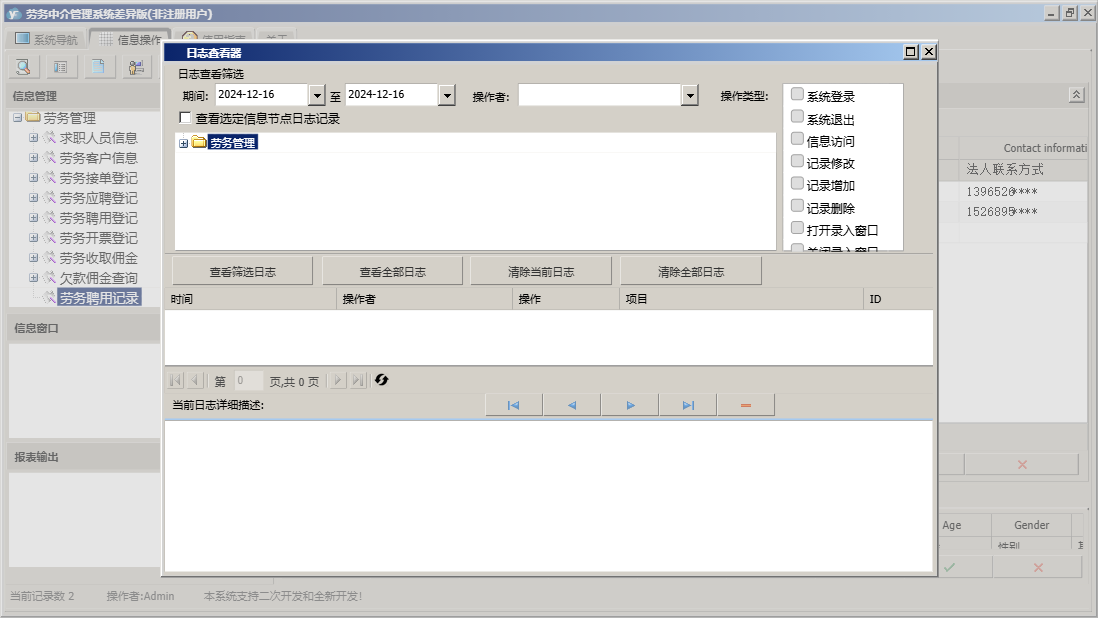
Task: Click the 项目 column header
Action: pos(742,299)
